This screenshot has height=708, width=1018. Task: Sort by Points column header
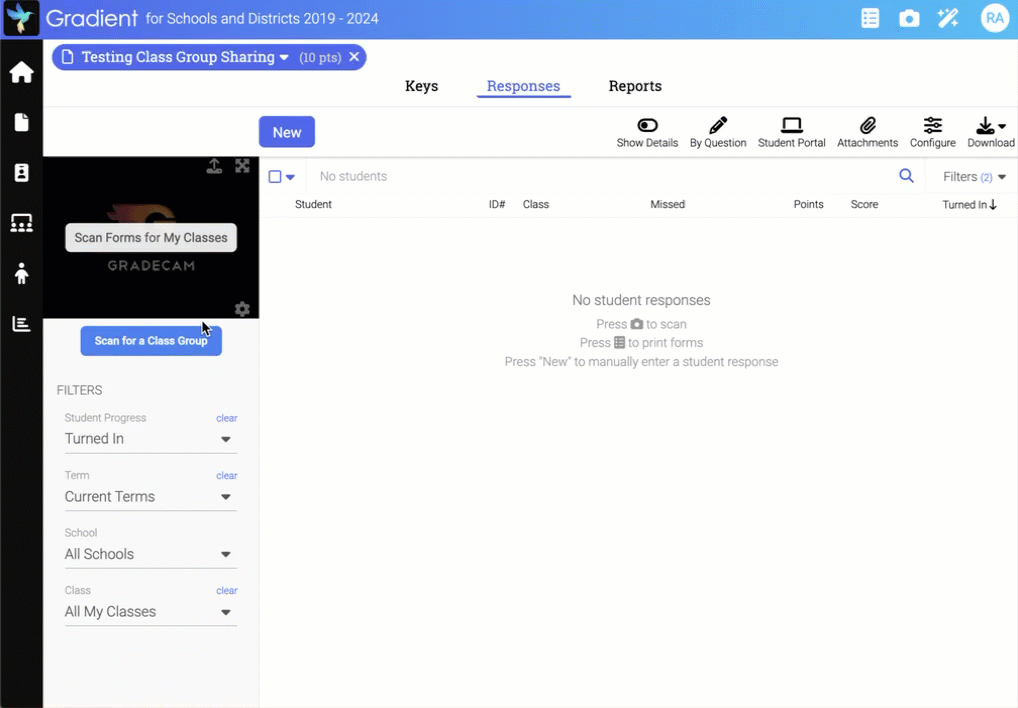pos(808,204)
